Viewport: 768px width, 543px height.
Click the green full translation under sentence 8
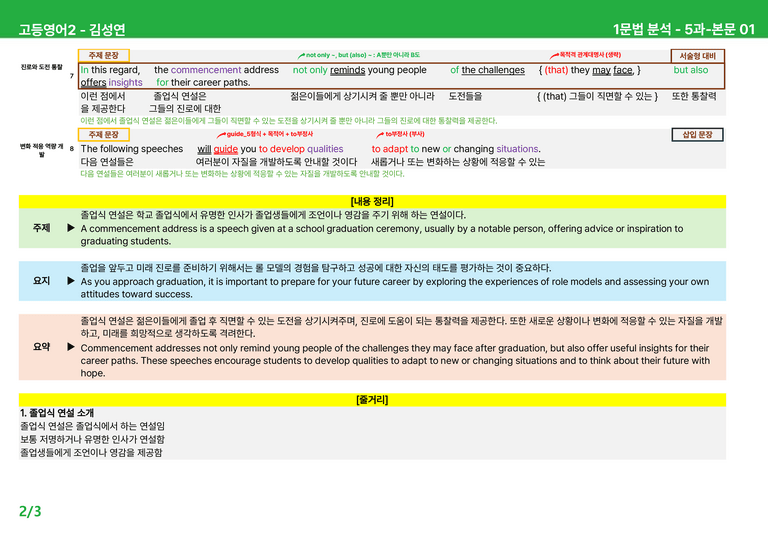click(242, 174)
